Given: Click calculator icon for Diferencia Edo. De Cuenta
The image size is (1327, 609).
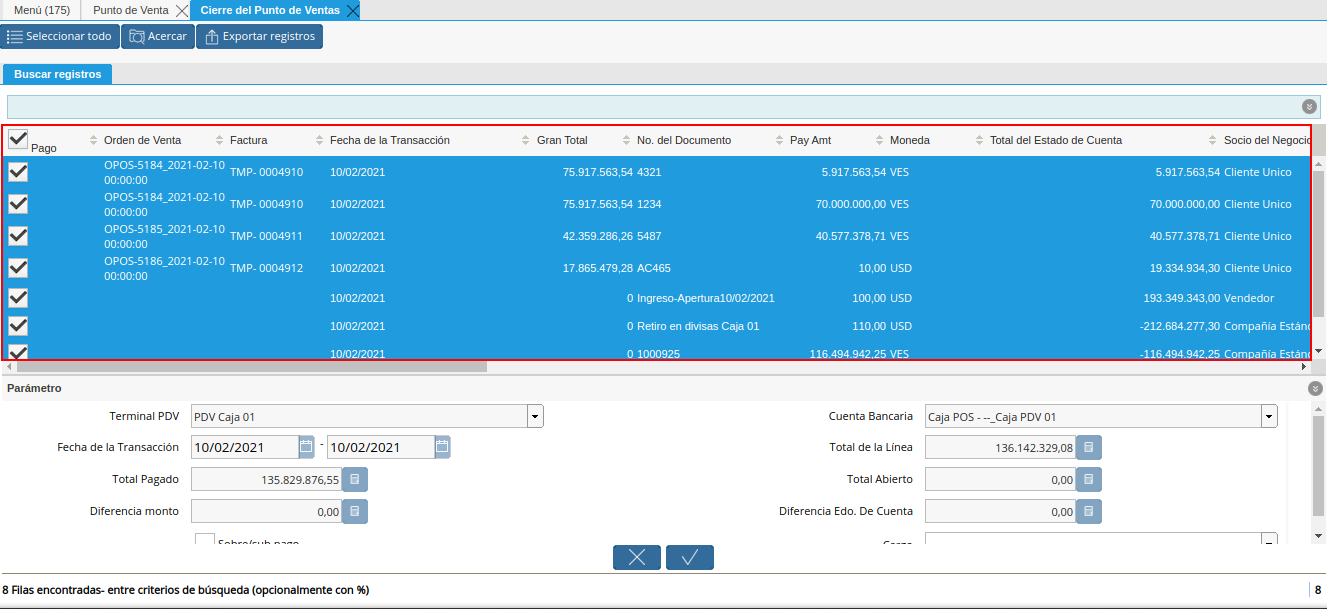Looking at the screenshot, I should (x=1089, y=512).
